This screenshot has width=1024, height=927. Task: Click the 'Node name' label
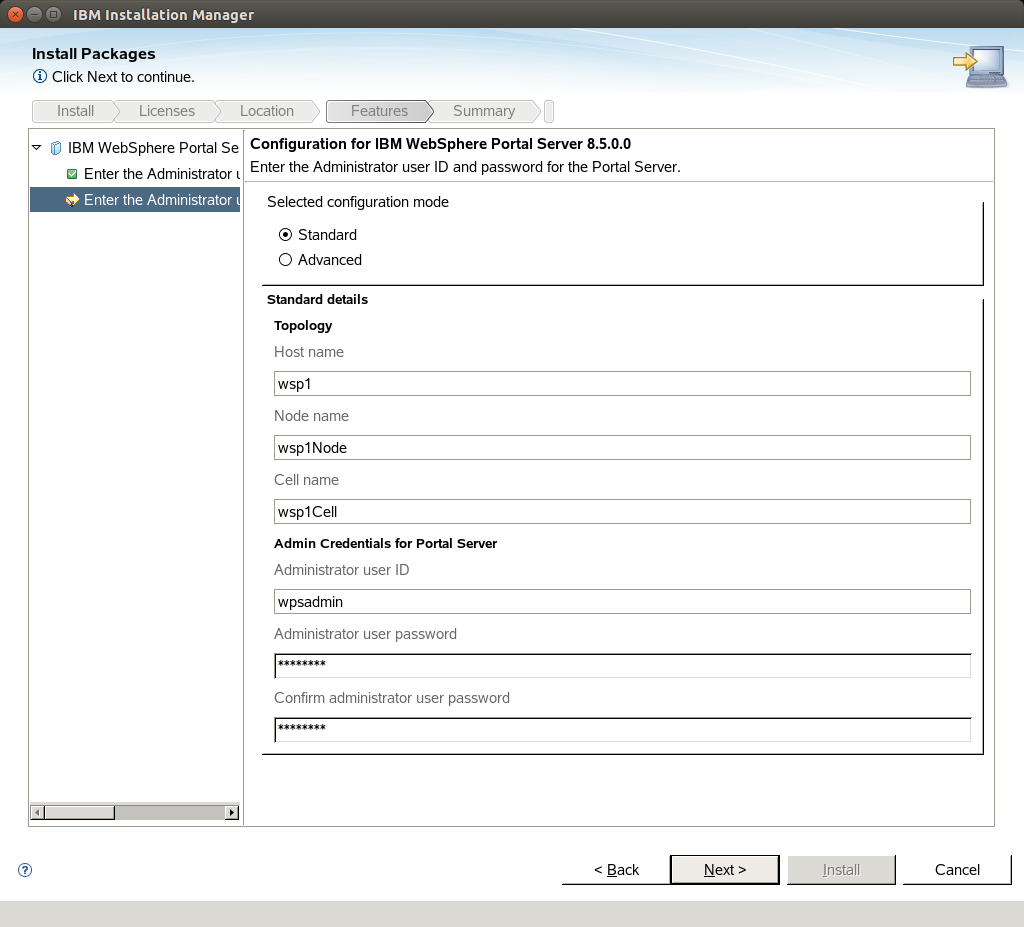point(312,415)
